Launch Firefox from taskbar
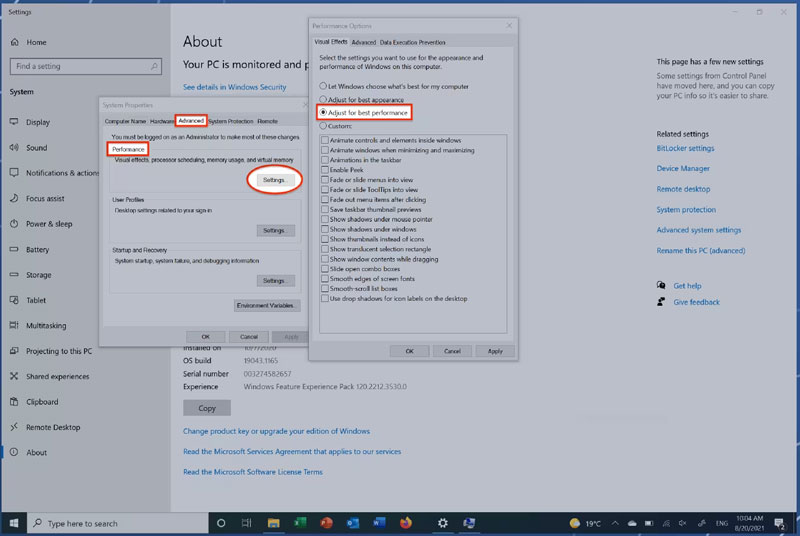 pos(406,523)
